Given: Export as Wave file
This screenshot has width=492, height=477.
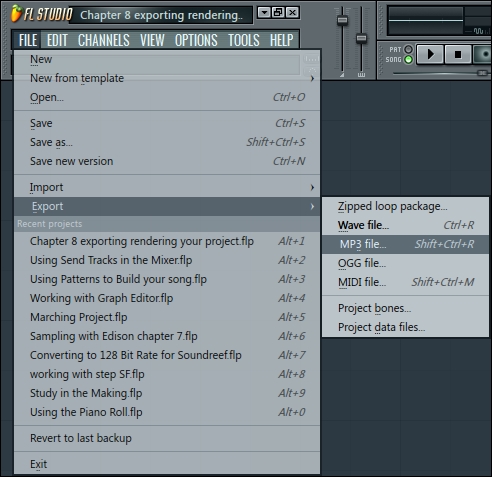Looking at the screenshot, I should [405, 225].
